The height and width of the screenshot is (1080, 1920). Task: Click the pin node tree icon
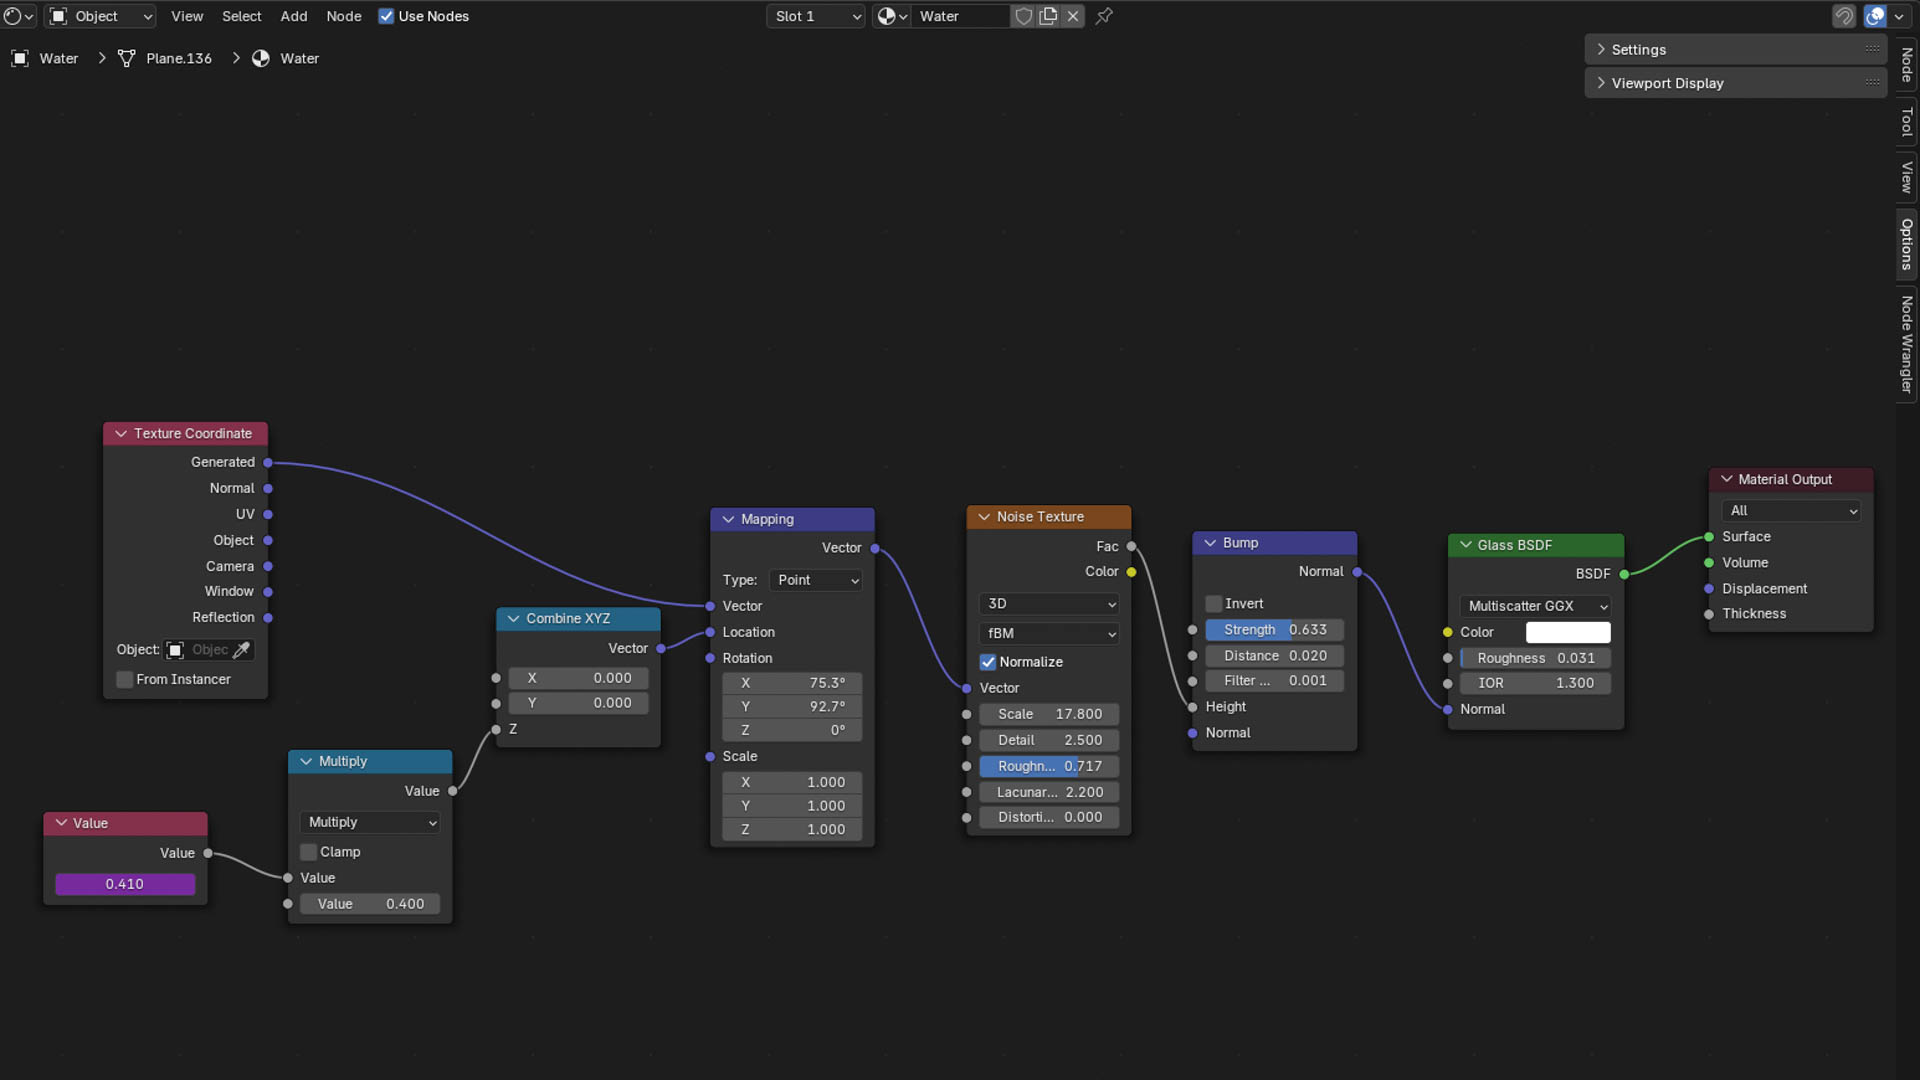(x=1104, y=16)
